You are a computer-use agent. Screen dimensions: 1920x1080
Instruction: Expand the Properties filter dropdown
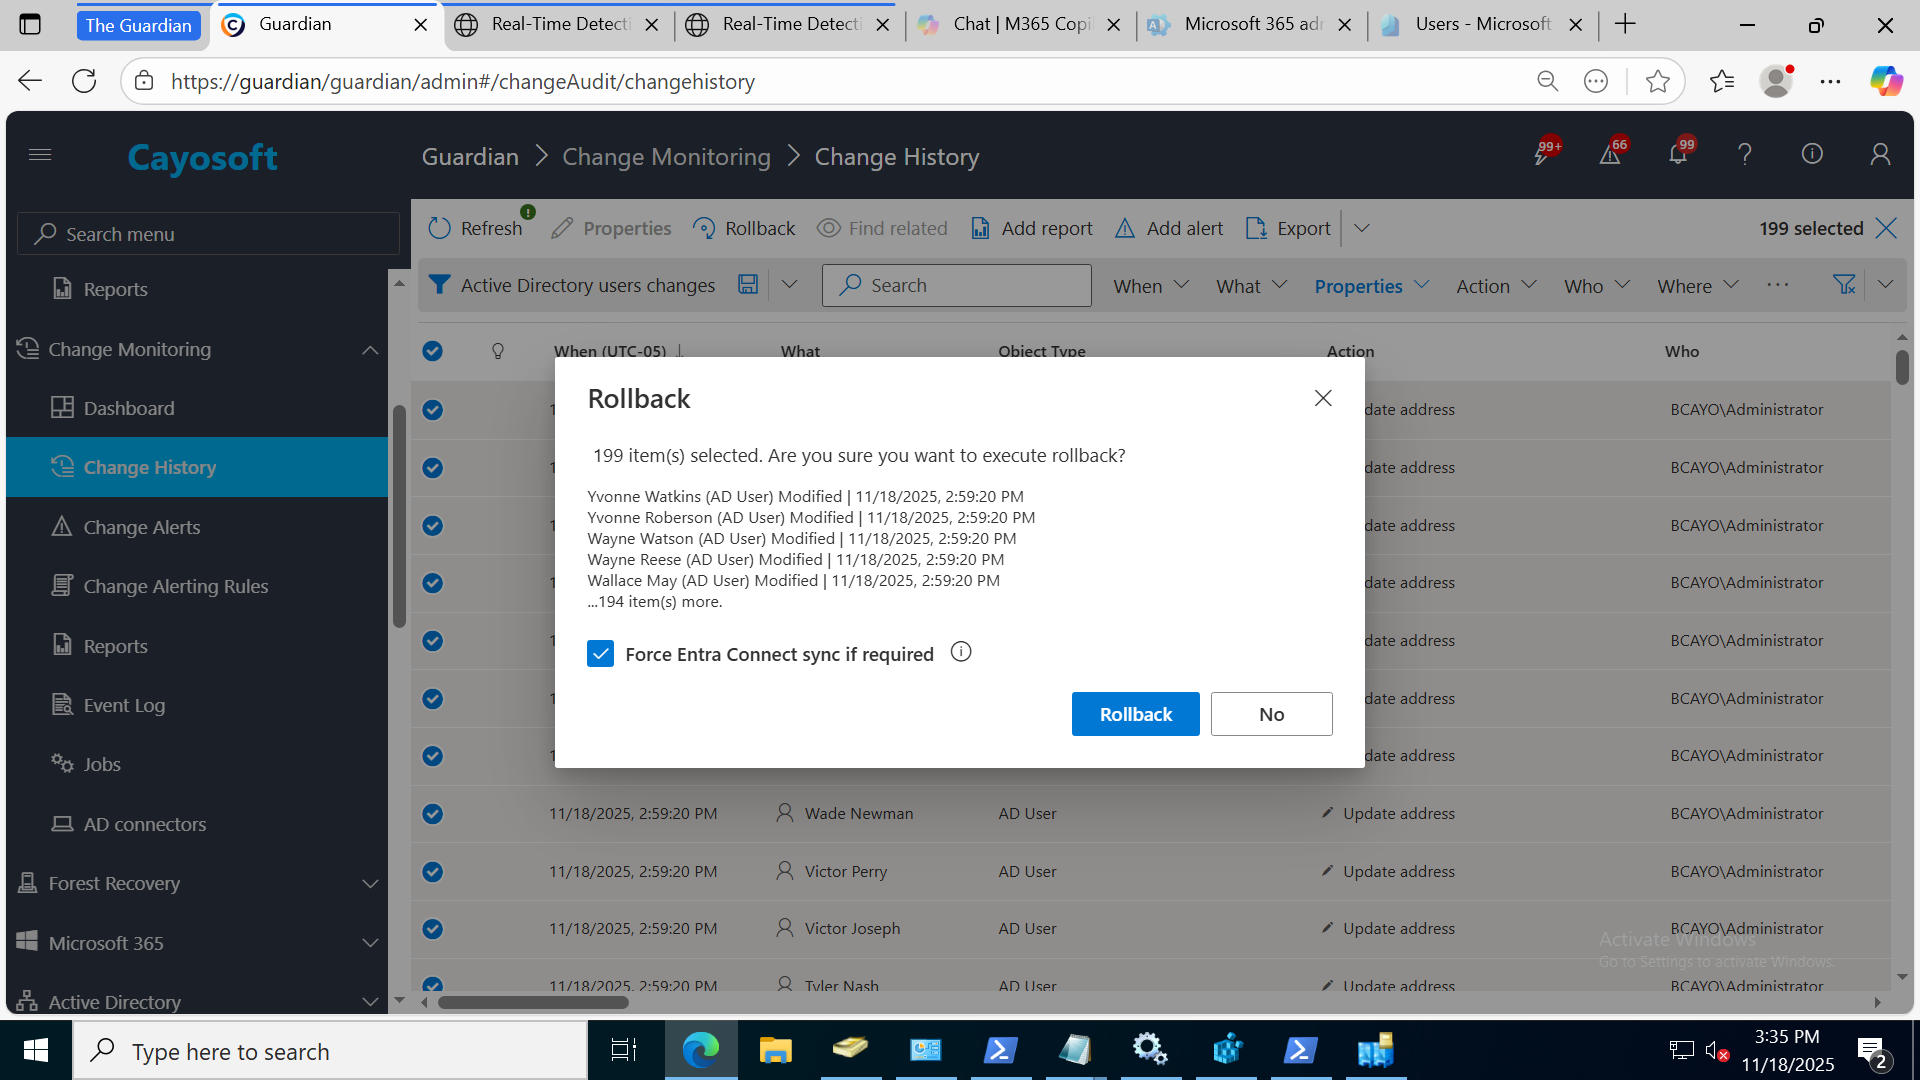tap(1371, 286)
